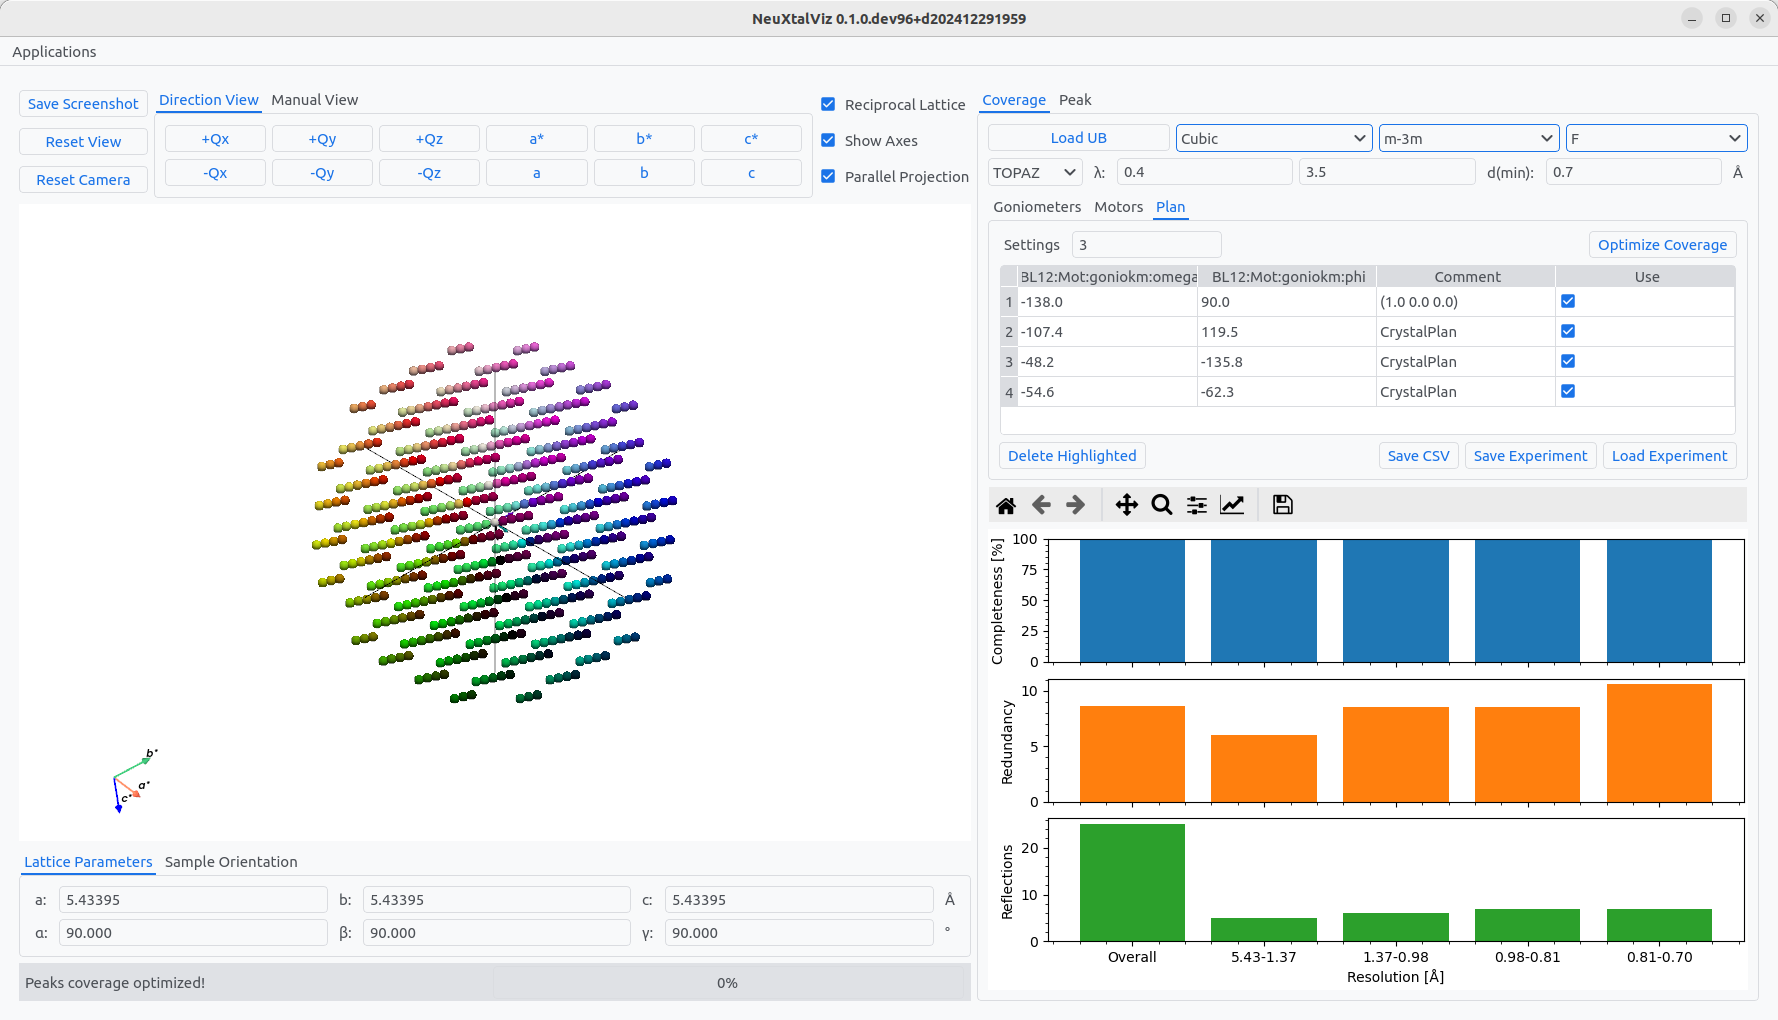Select the Pan move tool icon
Image resolution: width=1778 pixels, height=1020 pixels.
[1126, 505]
